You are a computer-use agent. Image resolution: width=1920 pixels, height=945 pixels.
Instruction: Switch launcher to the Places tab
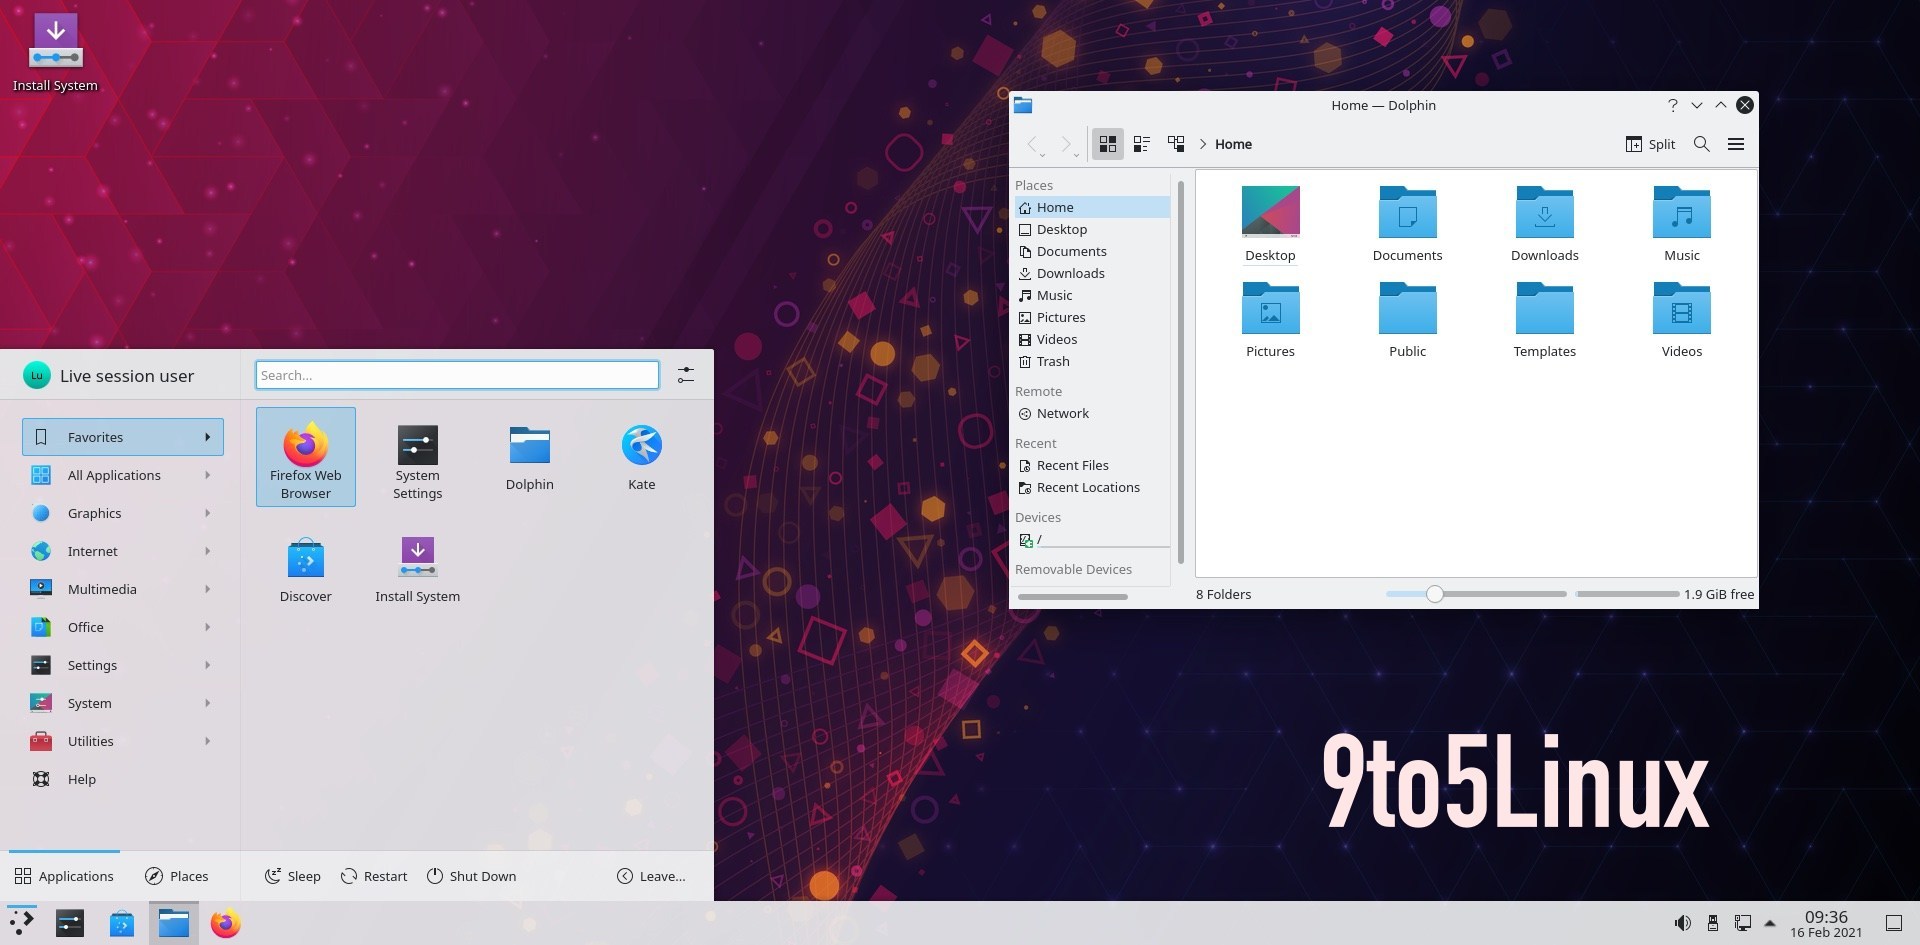pos(177,876)
